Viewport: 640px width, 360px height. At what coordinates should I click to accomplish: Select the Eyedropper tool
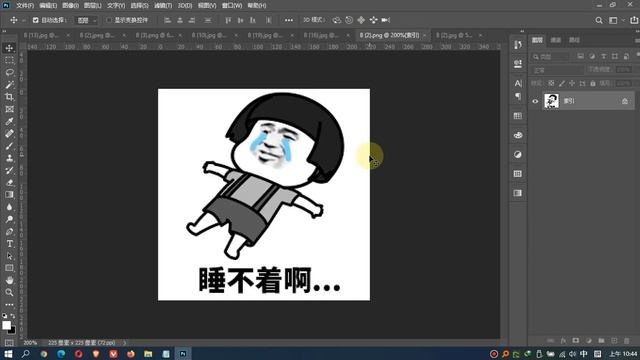click(x=9, y=122)
